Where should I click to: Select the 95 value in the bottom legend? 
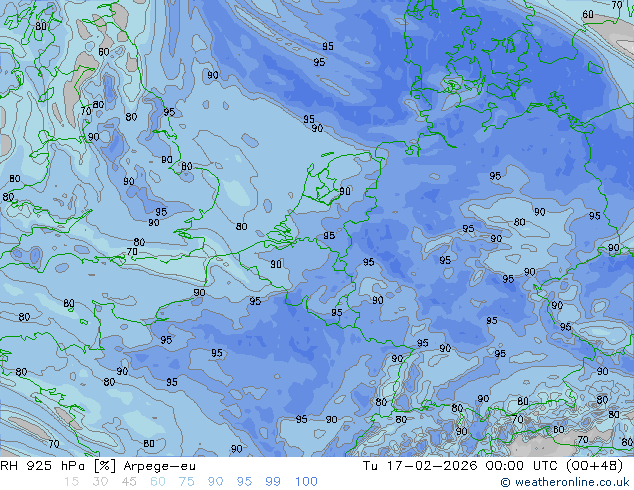(244, 482)
